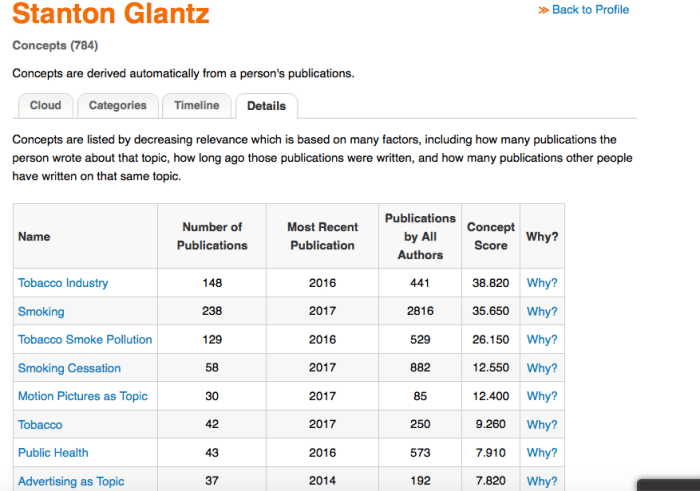Open the Tobacco Industry concept link
700x491 pixels.
(63, 283)
